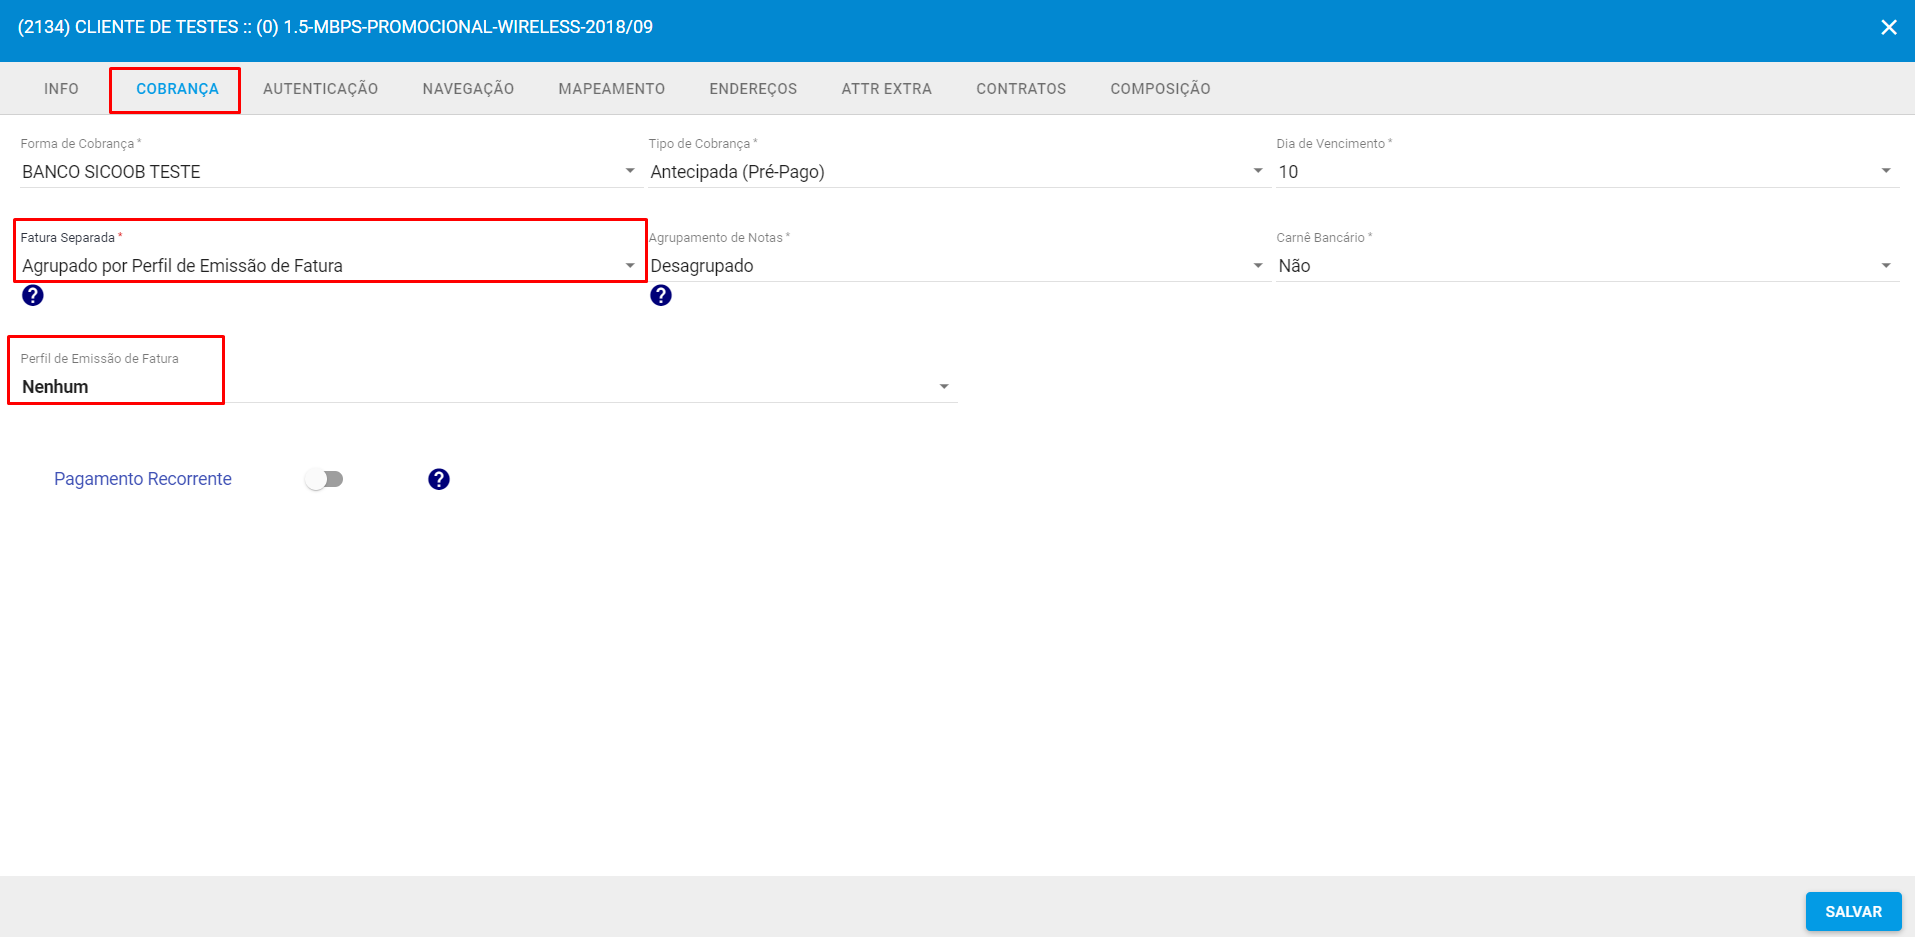Viewport: 1915px width, 937px height.
Task: Go to the MAPEAMENTO tab
Action: tap(611, 89)
